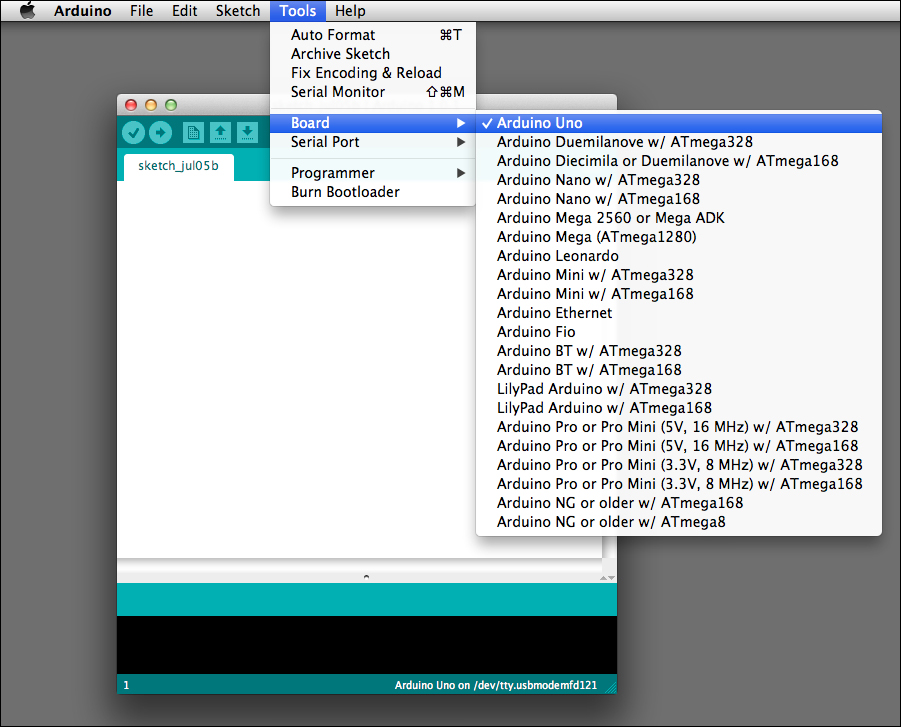Open the Apple menu icon
901x727 pixels.
[27, 11]
